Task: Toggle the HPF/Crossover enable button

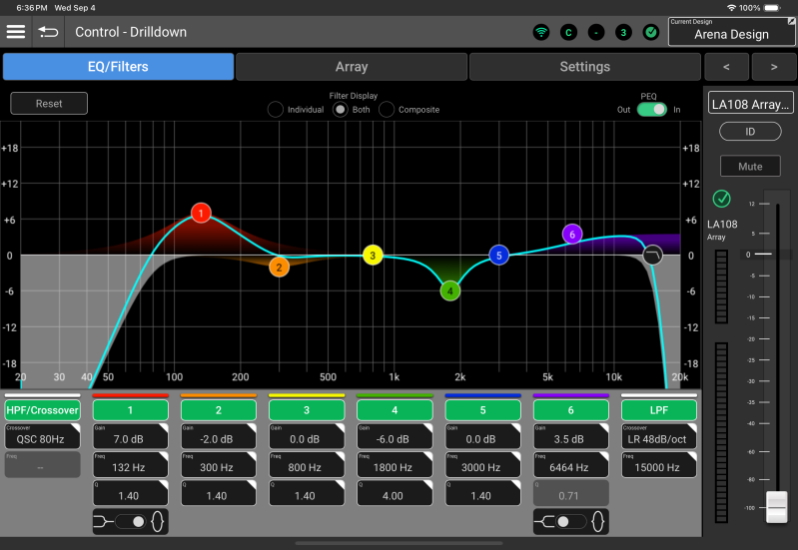Action: 42,410
